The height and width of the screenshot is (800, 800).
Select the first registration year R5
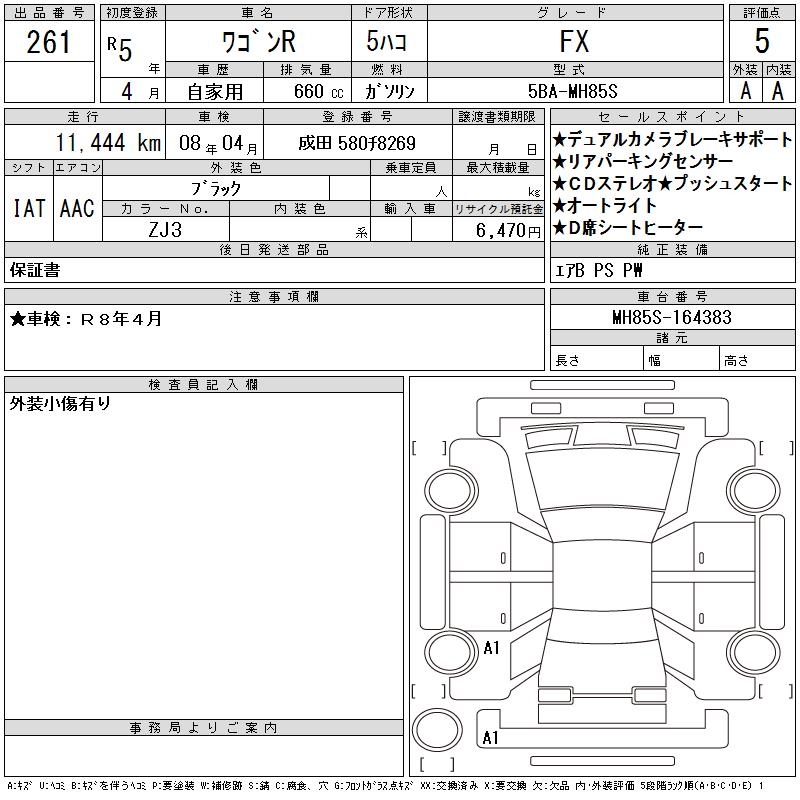(120, 48)
